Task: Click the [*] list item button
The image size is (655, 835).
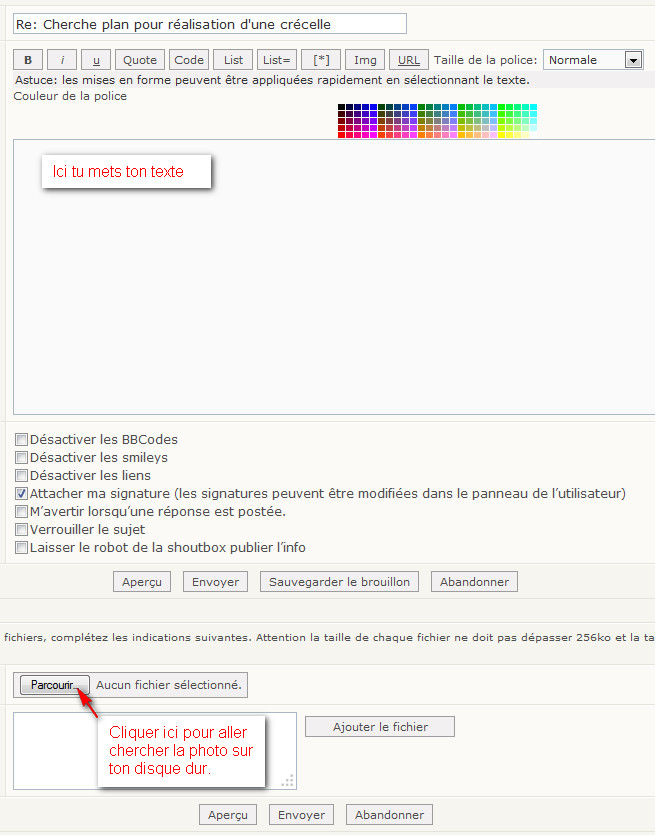Action: (321, 60)
